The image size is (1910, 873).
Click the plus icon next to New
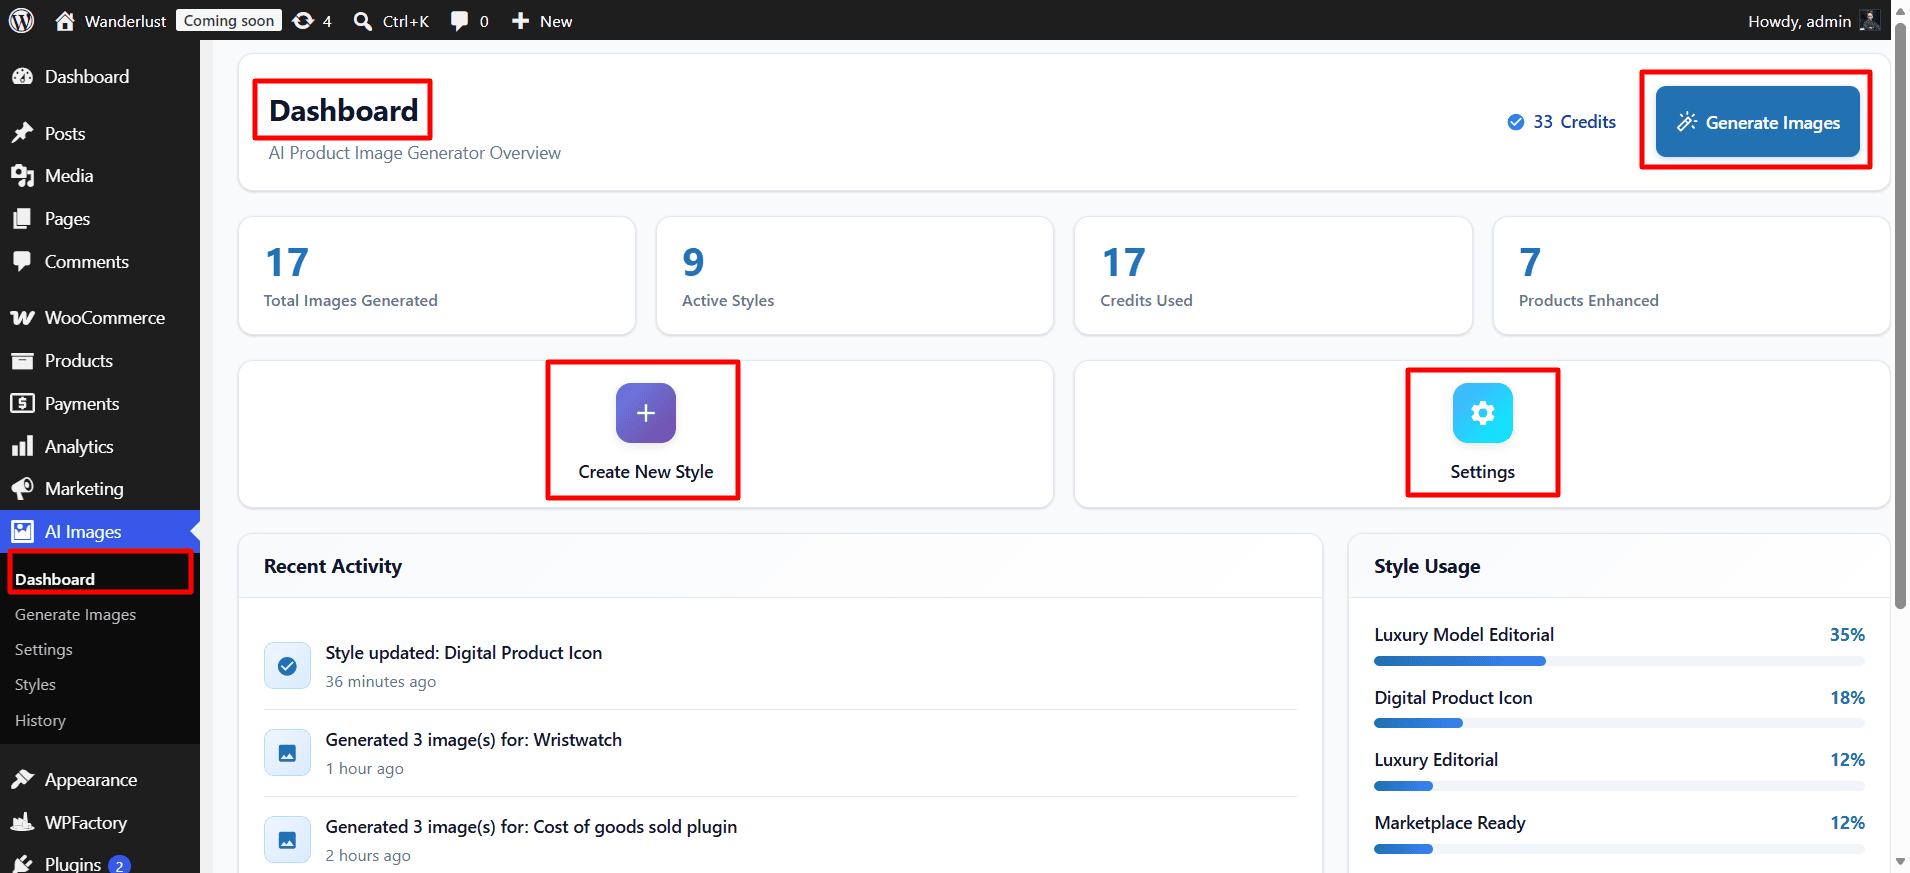(520, 21)
